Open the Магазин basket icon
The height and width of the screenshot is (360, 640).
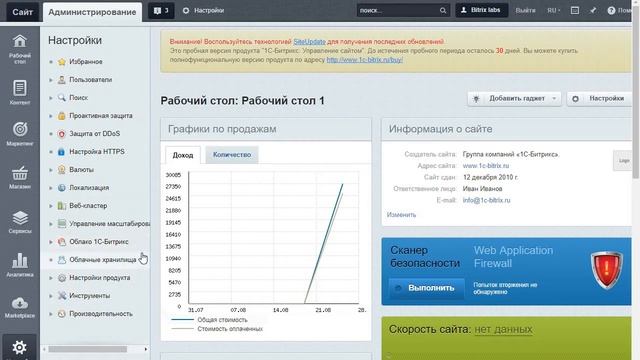[x=20, y=173]
